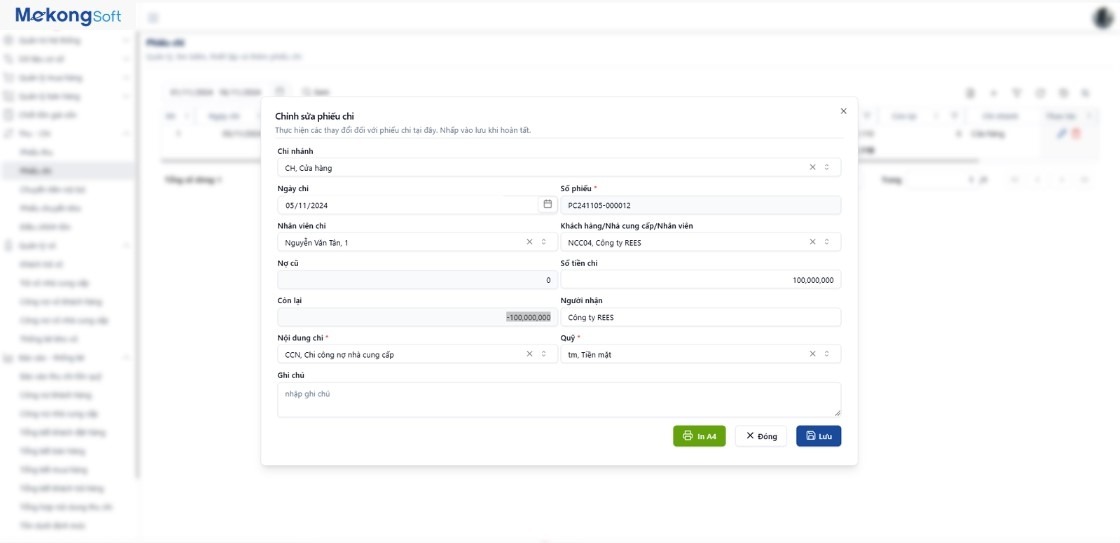Clear the Khách hàng/Nhà cung cấp/Nhân viên selection
The image size is (1120, 543).
tap(812, 242)
